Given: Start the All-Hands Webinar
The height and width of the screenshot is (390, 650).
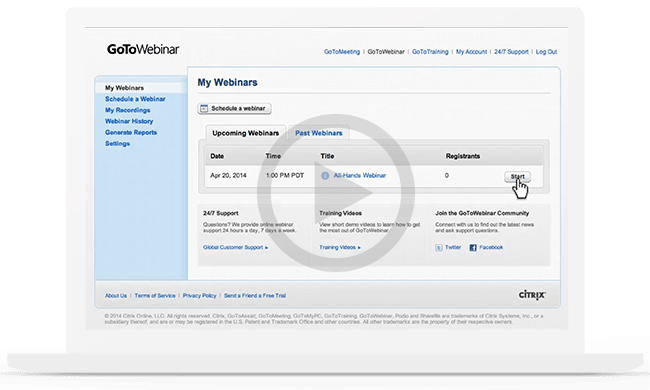Looking at the screenshot, I should (x=517, y=177).
